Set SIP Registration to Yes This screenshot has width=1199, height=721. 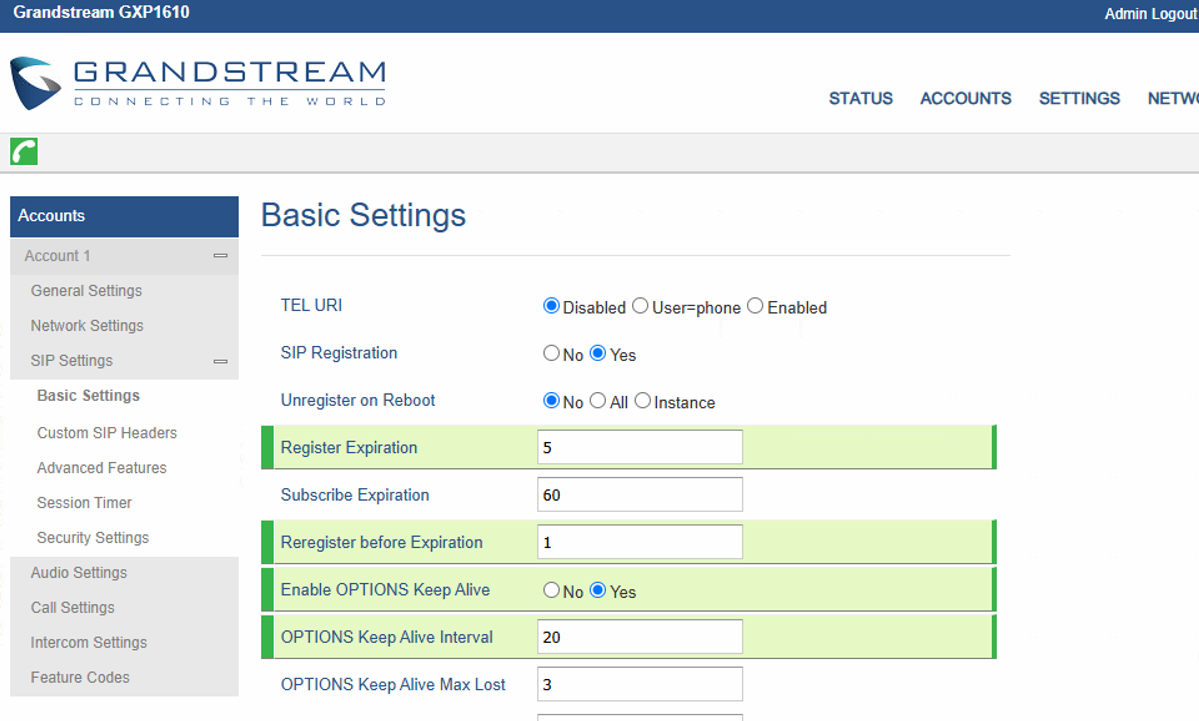(x=598, y=353)
